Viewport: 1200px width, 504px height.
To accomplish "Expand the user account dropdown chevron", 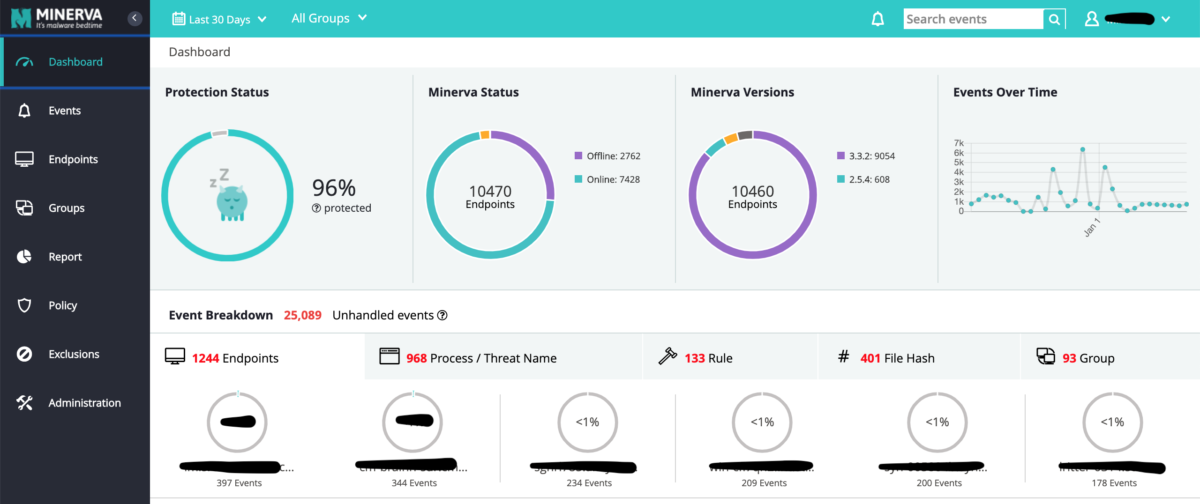I will (x=1165, y=19).
